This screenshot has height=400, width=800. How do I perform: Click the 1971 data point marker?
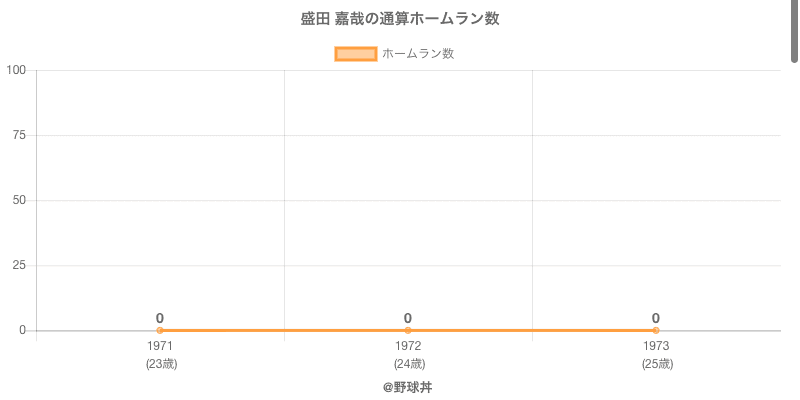click(x=160, y=330)
